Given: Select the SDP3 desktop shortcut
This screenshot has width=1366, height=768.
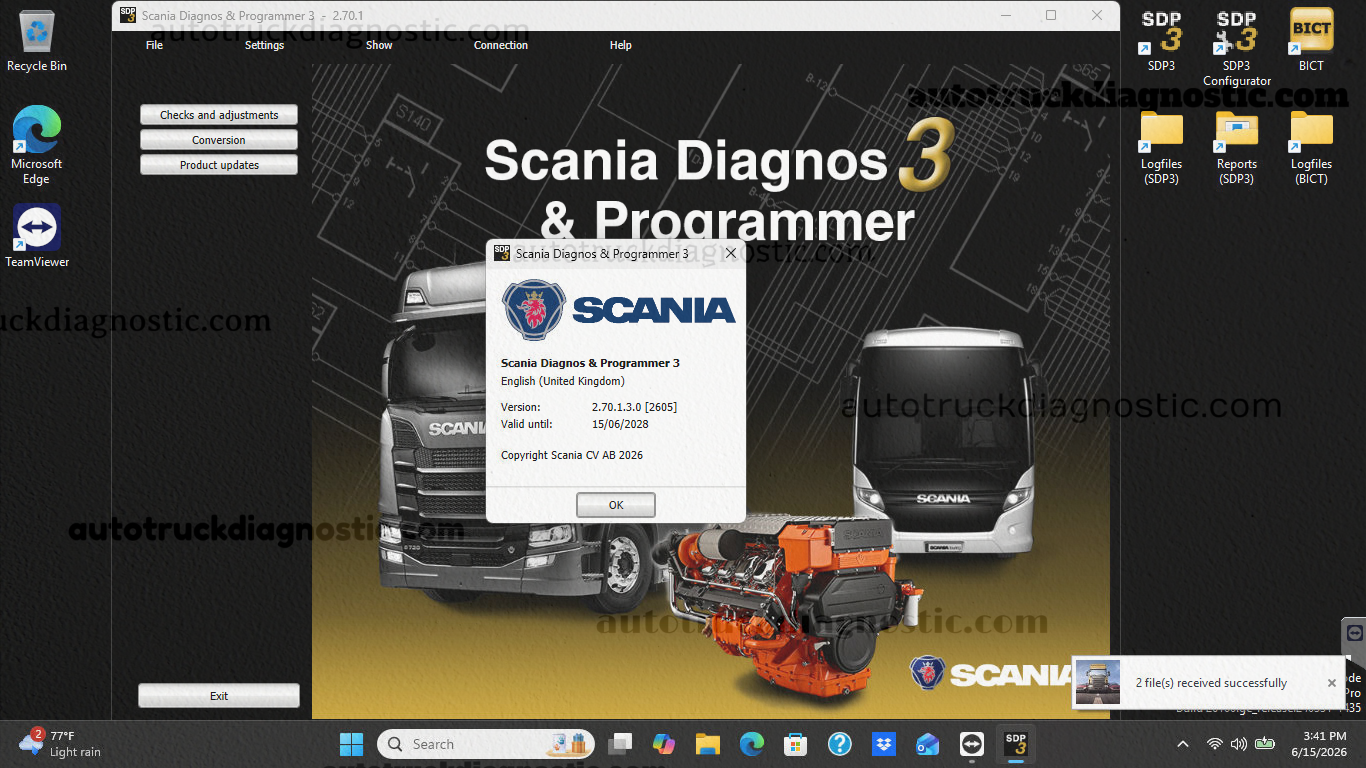Looking at the screenshot, I should point(1162,41).
